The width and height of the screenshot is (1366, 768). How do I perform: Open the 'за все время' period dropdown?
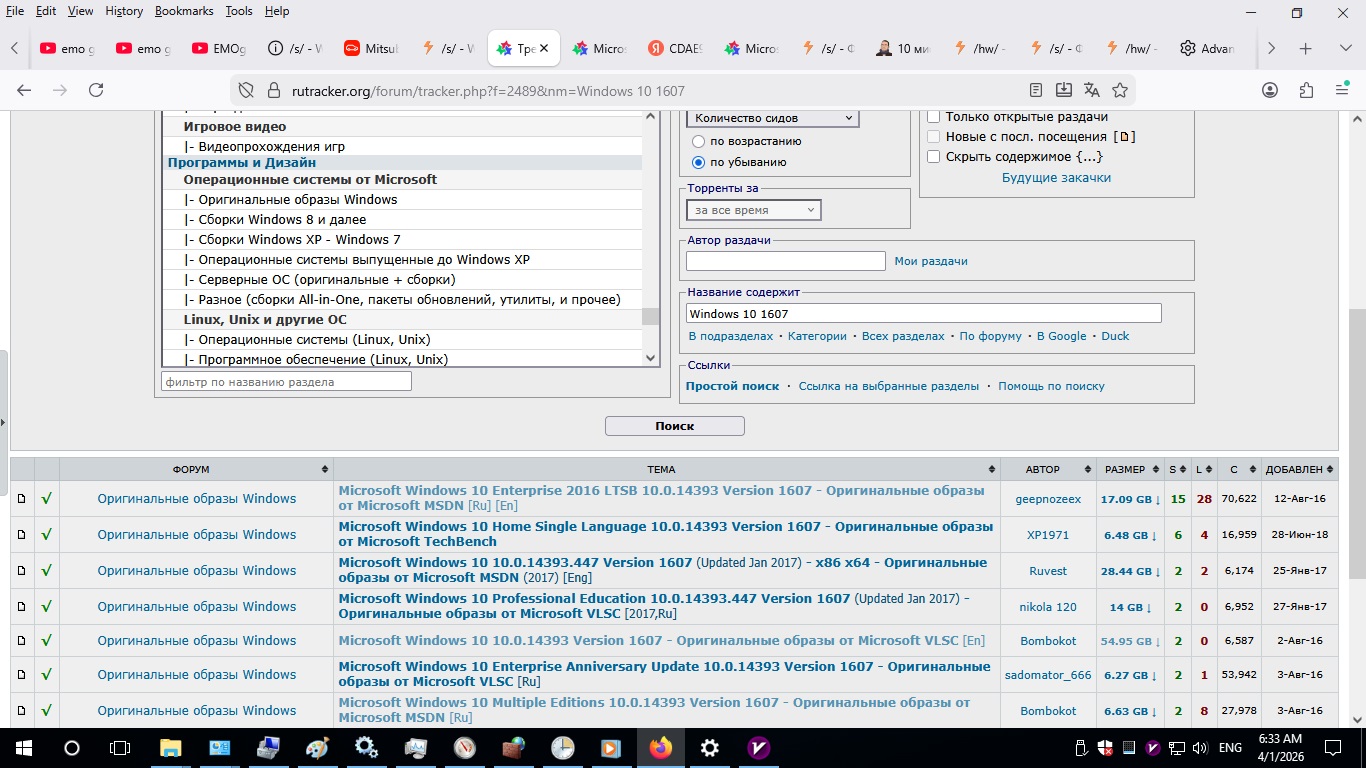tap(754, 210)
